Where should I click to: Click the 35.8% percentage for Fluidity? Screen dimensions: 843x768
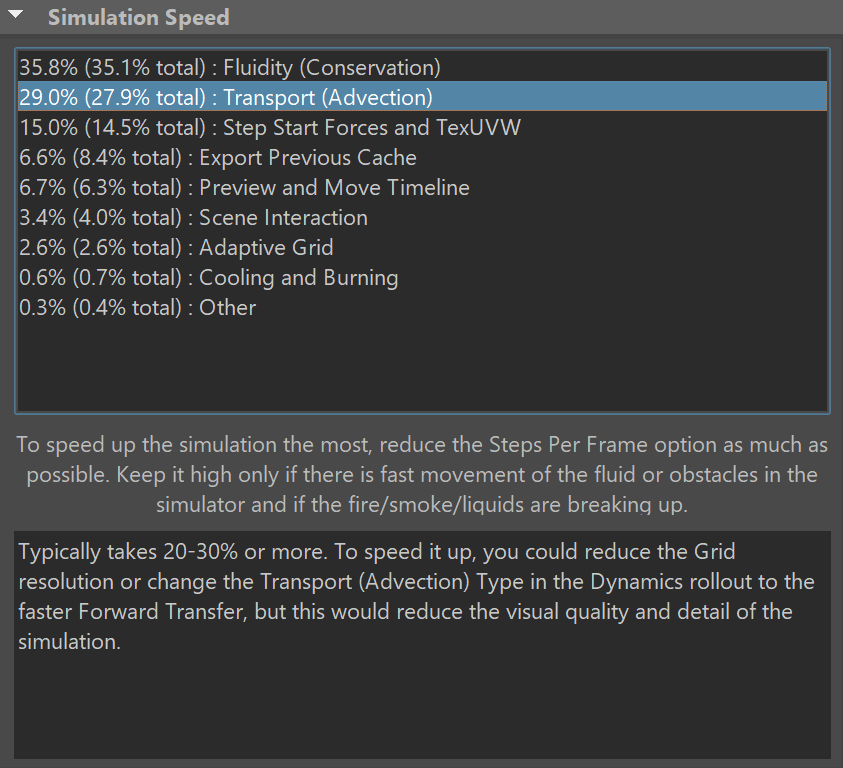point(48,68)
